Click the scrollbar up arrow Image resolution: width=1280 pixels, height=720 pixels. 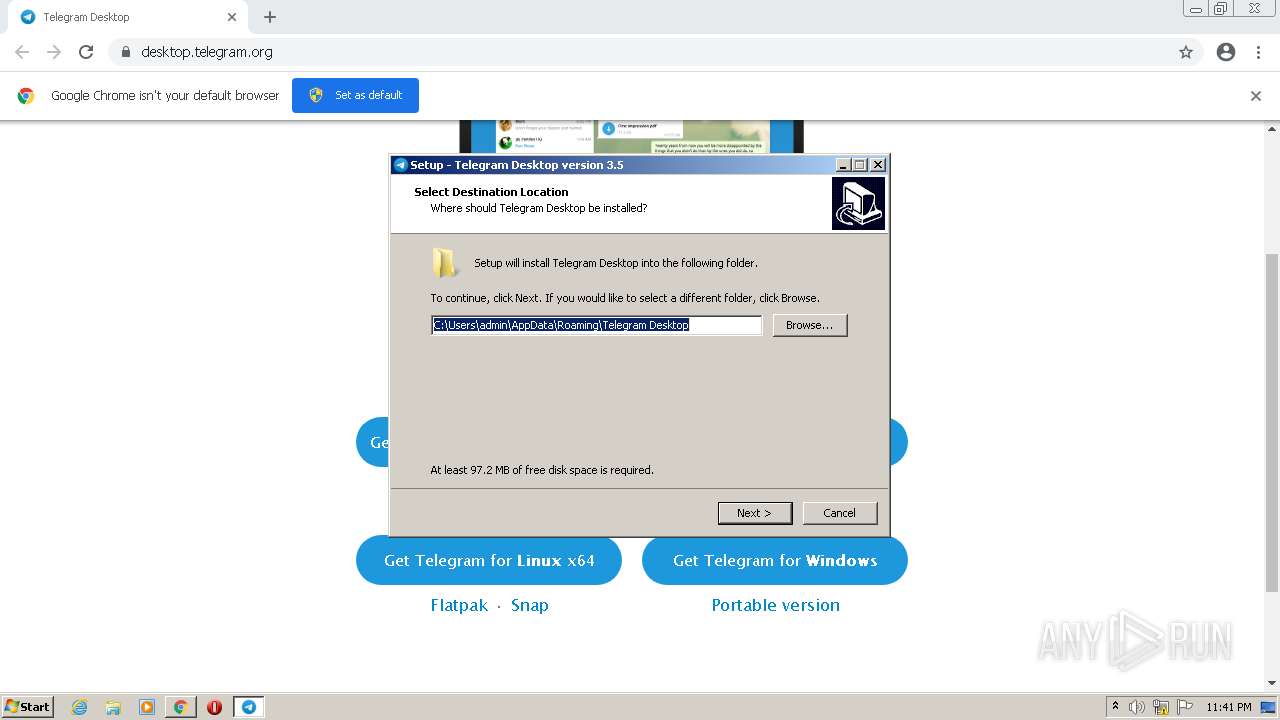tap(1272, 128)
